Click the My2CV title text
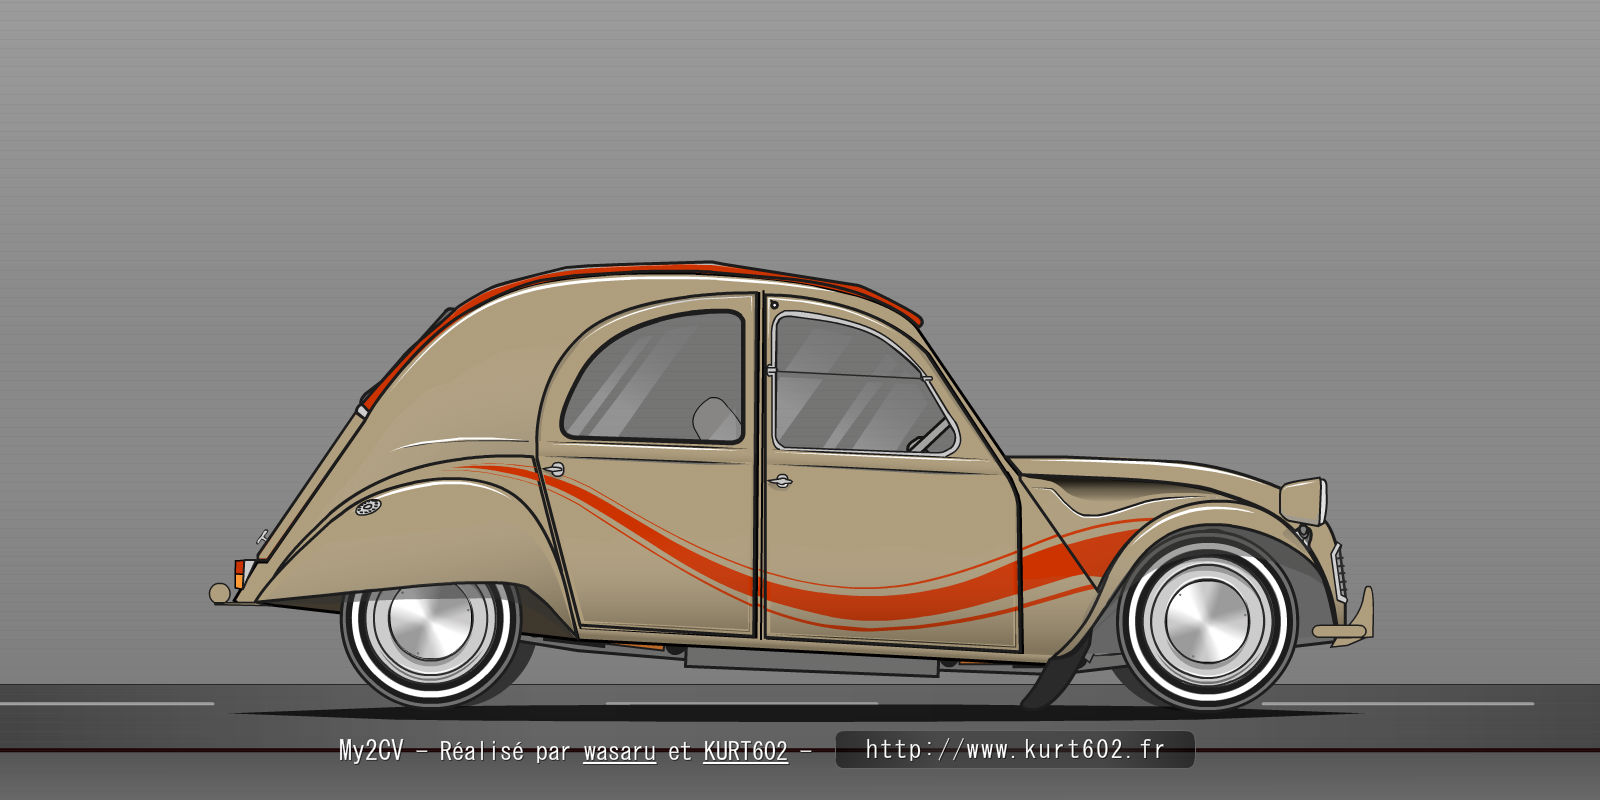Screen dimensions: 1600x800 point(370,751)
